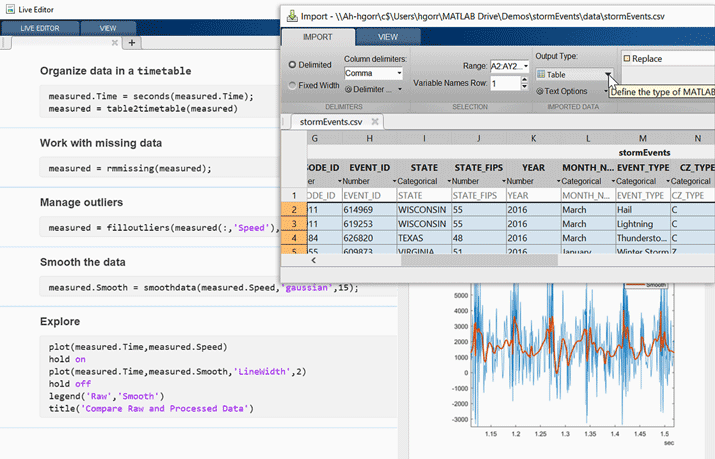Switch to the IMPORT ribbon tab
715x459 pixels.
pyautogui.click(x=316, y=36)
